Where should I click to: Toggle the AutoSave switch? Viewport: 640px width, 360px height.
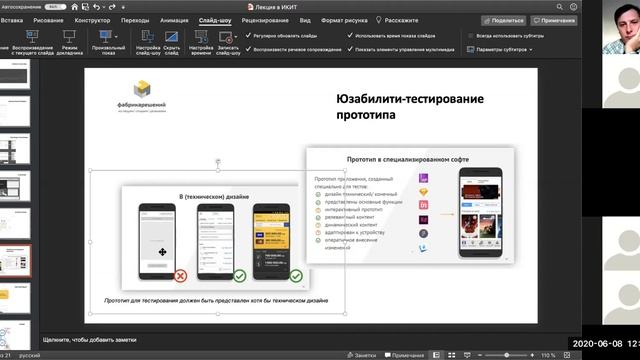[x=55, y=7]
